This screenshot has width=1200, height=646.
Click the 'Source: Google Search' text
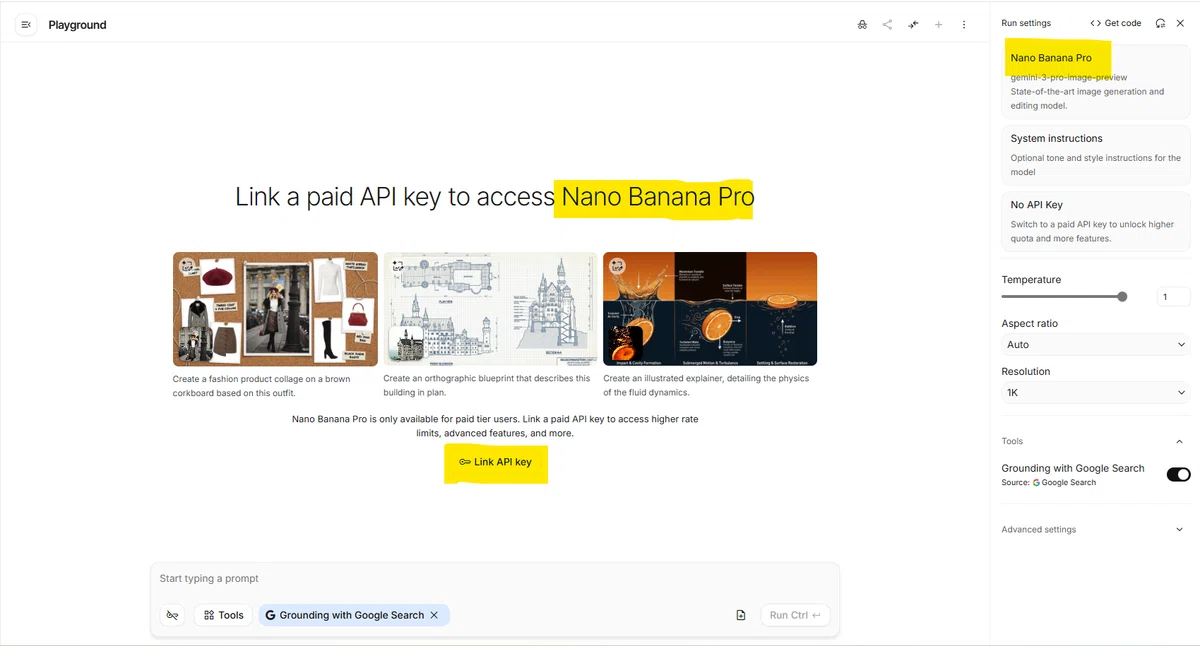(1049, 483)
